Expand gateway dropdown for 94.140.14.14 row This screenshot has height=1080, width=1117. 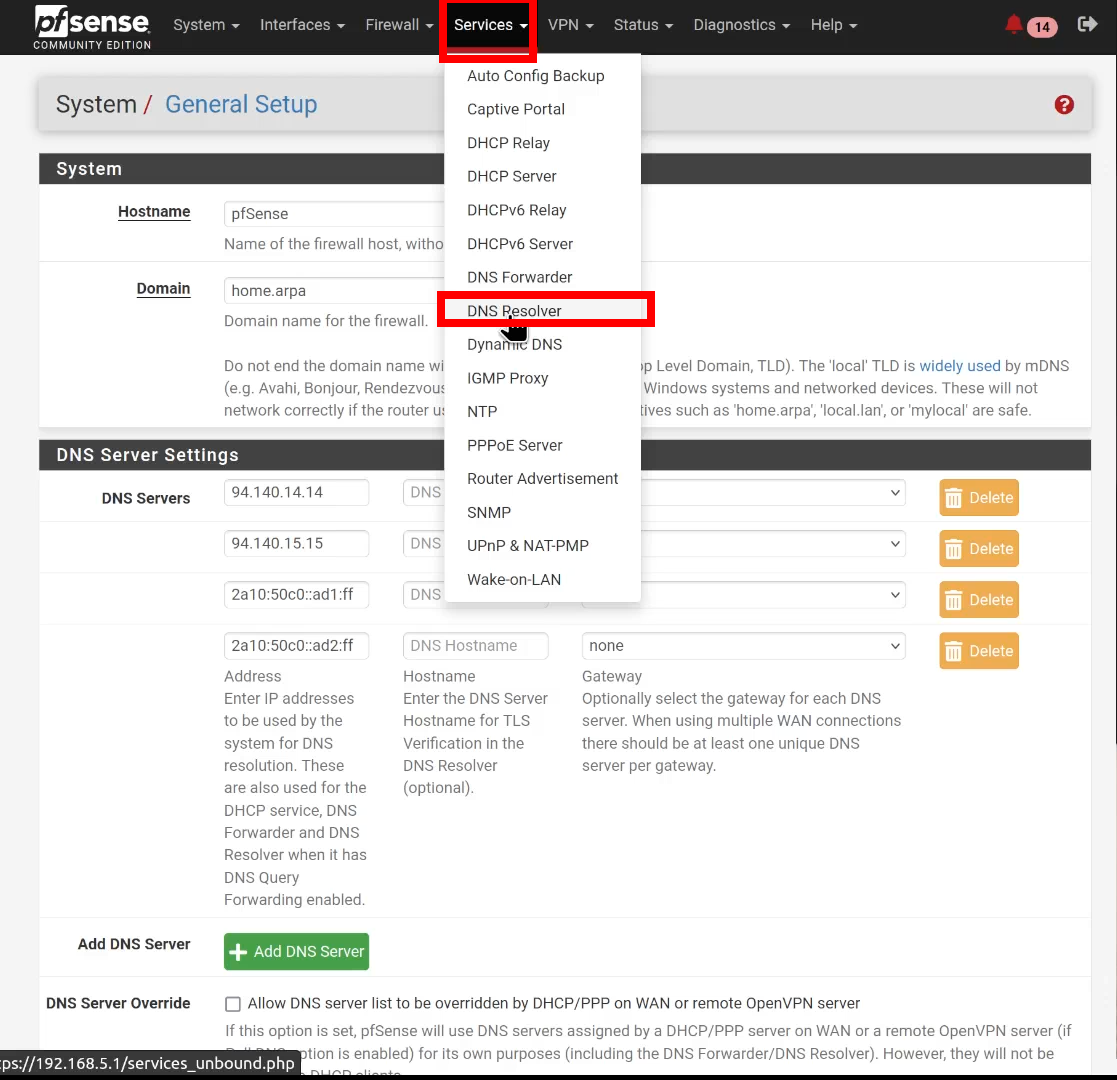pyautogui.click(x=773, y=492)
